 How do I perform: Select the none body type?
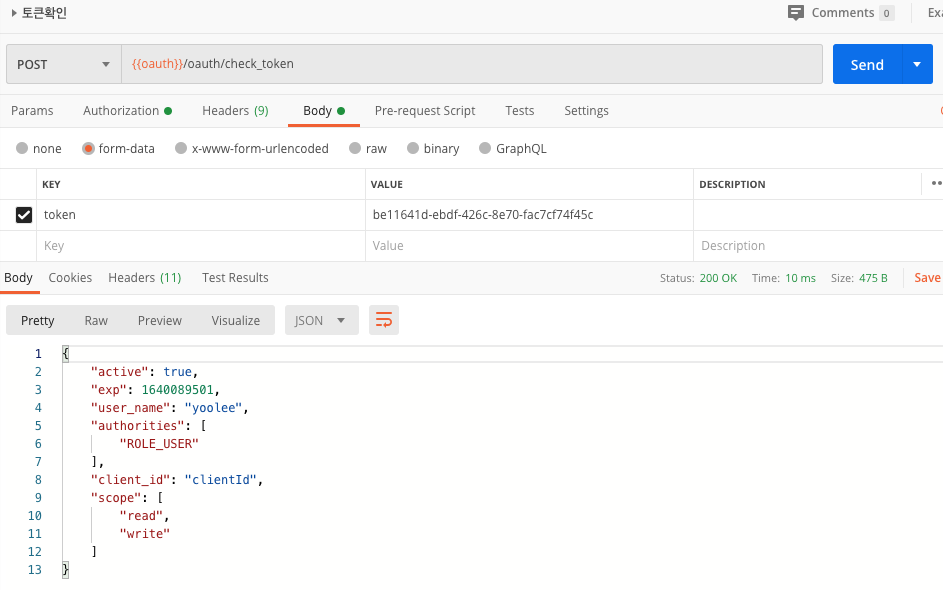[x=22, y=148]
